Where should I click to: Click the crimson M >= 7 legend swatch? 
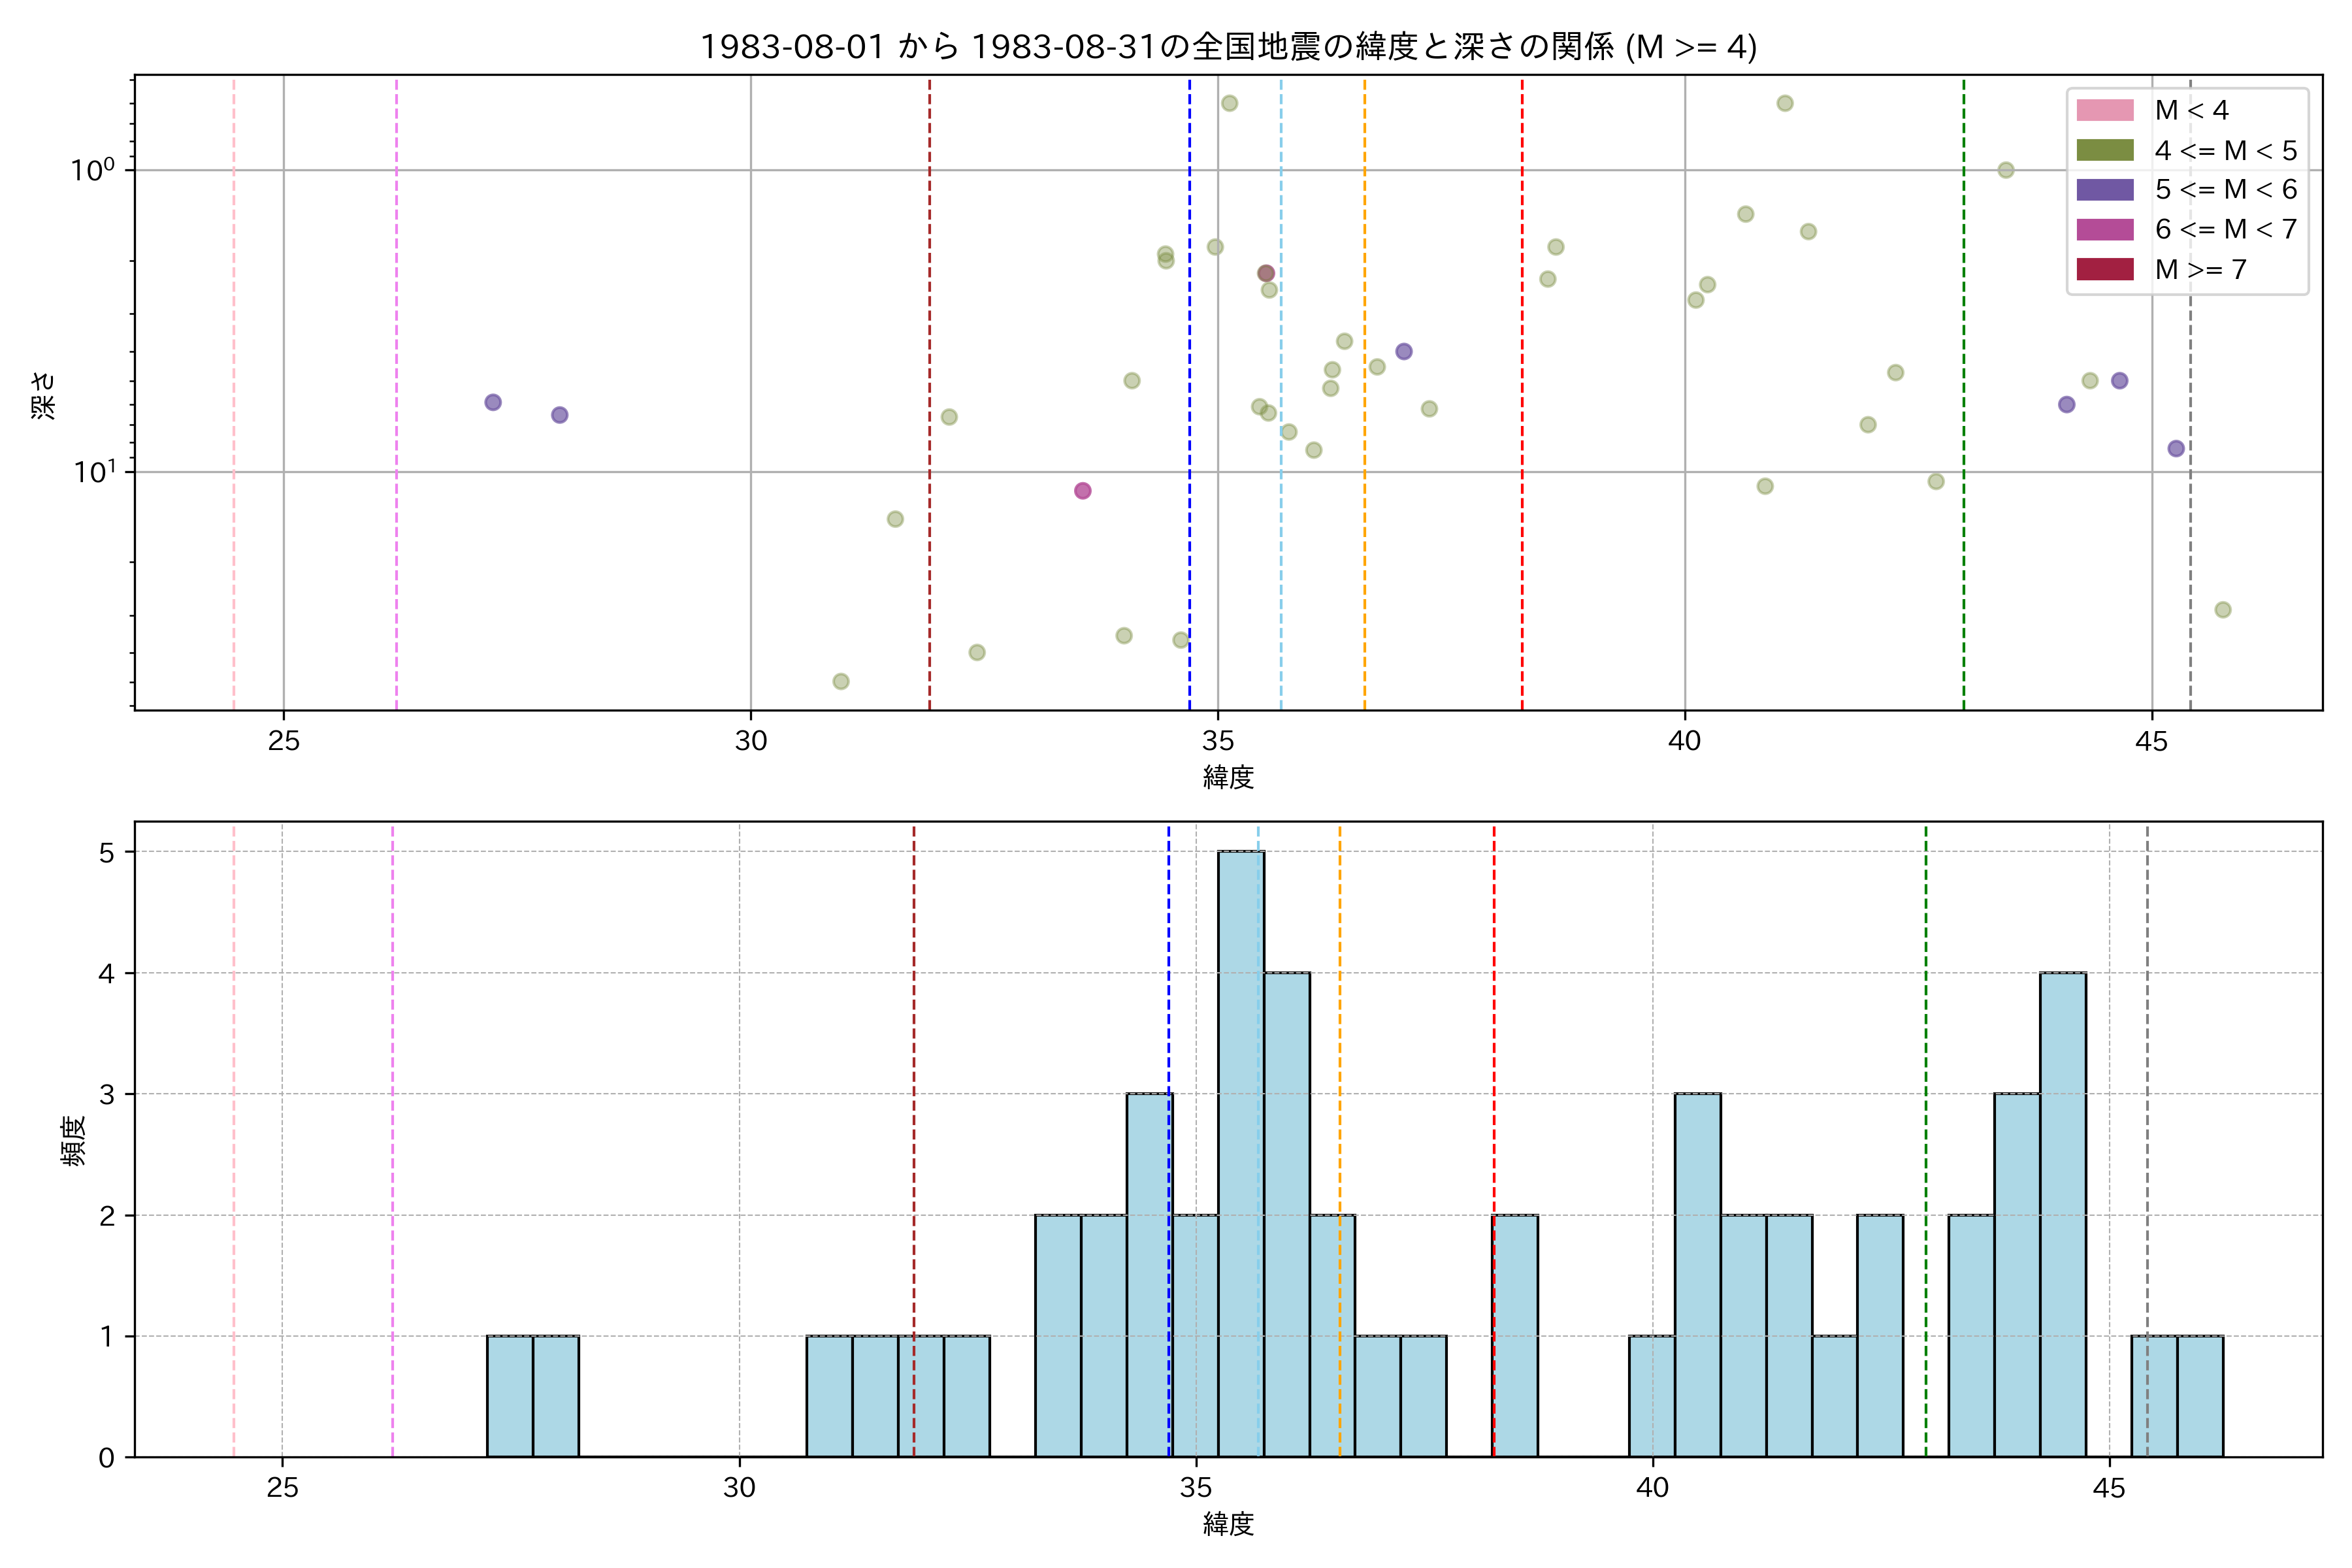2104,269
